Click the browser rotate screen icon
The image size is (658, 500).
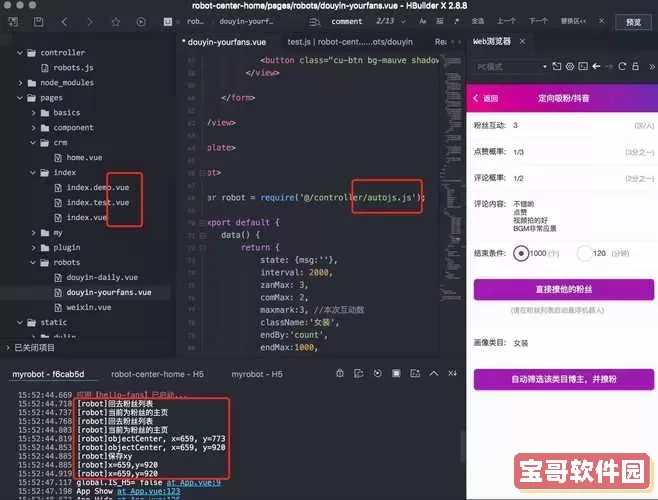556,66
